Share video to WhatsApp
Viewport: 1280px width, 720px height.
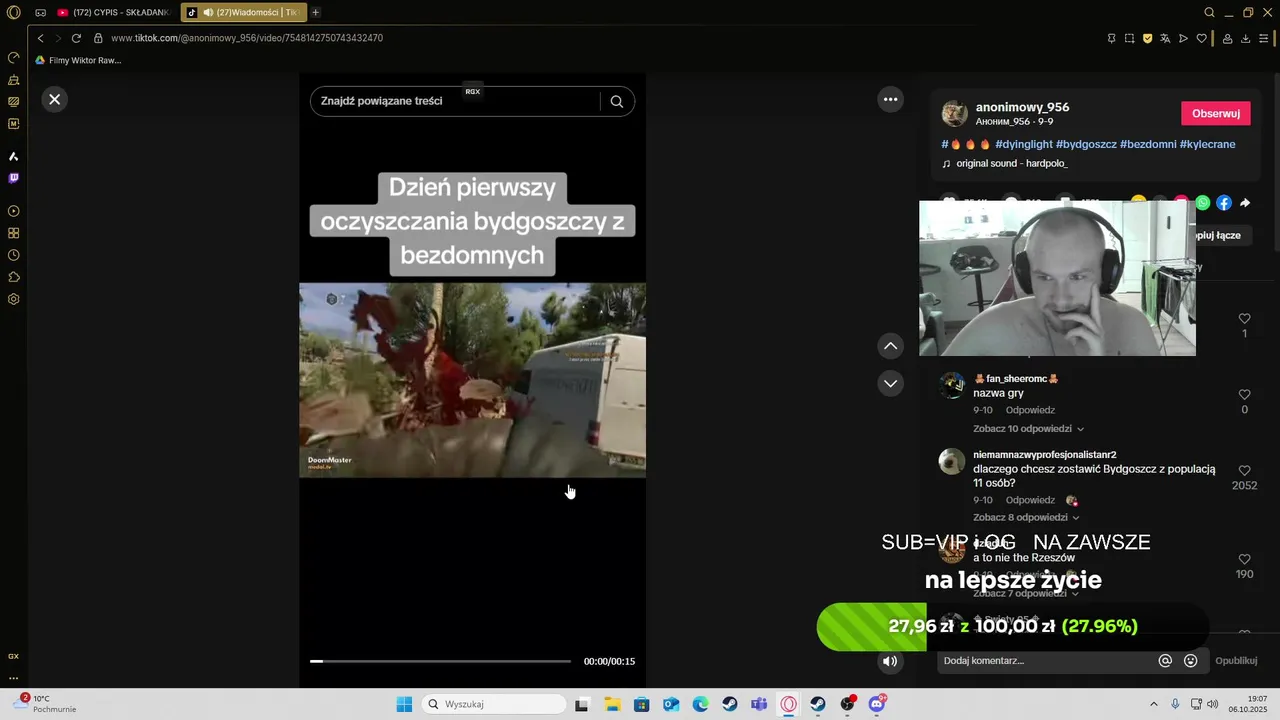click(1203, 203)
